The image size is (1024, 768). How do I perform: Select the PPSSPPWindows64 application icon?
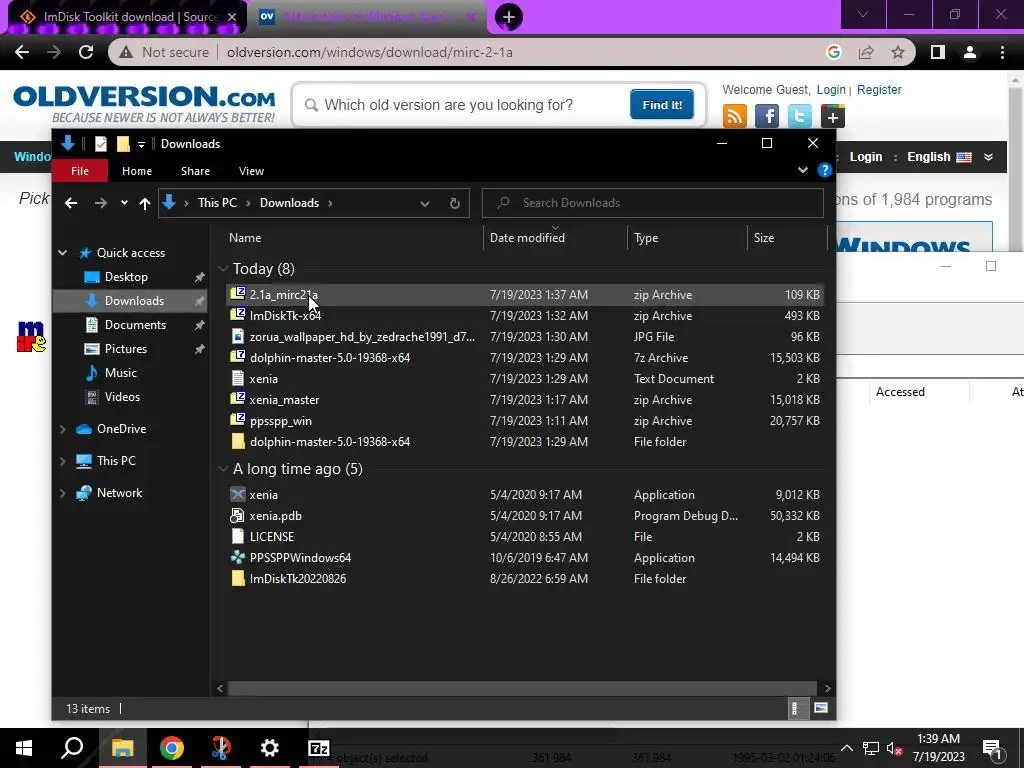(x=238, y=557)
